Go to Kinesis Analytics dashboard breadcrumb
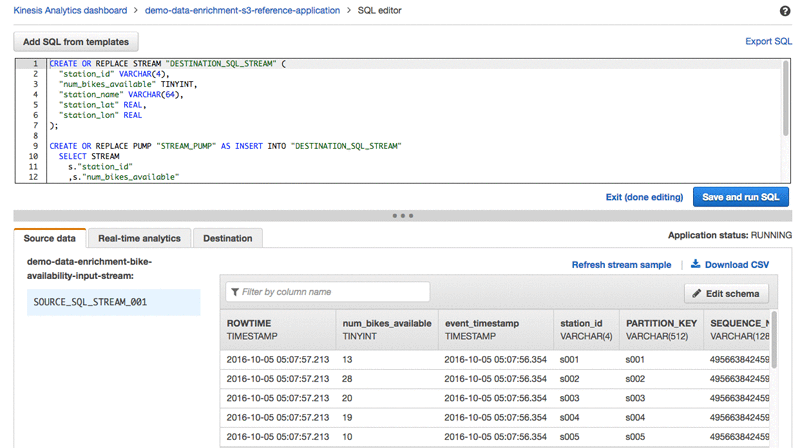 point(70,10)
